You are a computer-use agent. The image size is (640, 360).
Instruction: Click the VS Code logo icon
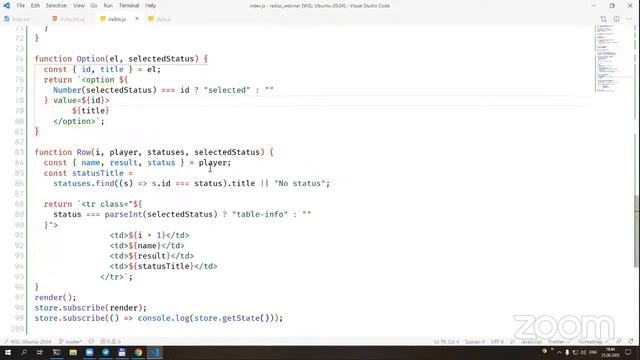pos(7,6)
